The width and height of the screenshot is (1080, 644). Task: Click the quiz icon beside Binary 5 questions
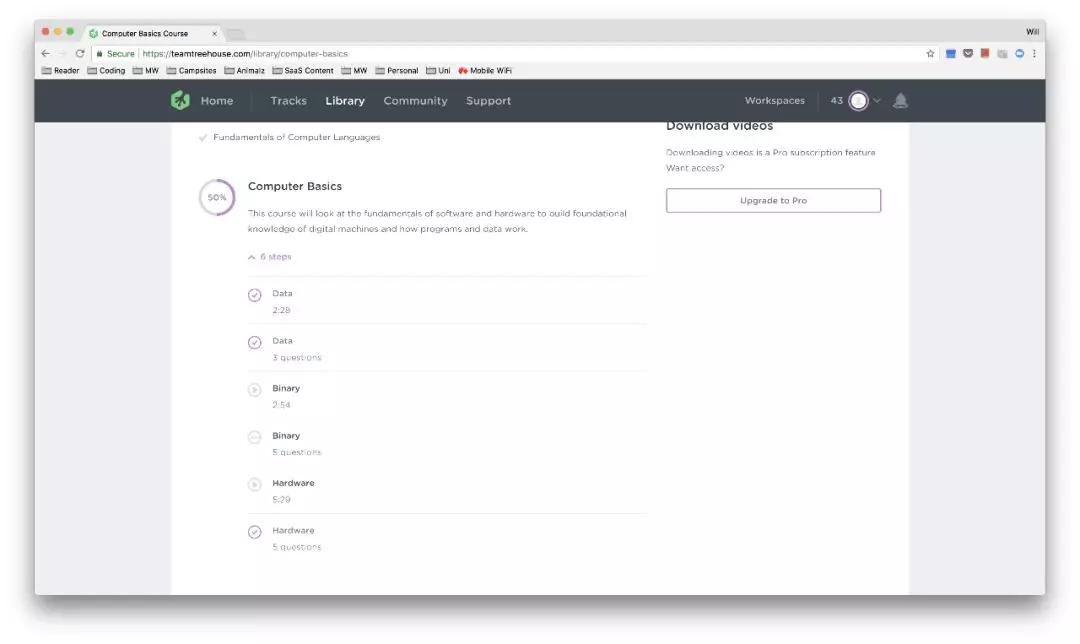[x=255, y=437]
